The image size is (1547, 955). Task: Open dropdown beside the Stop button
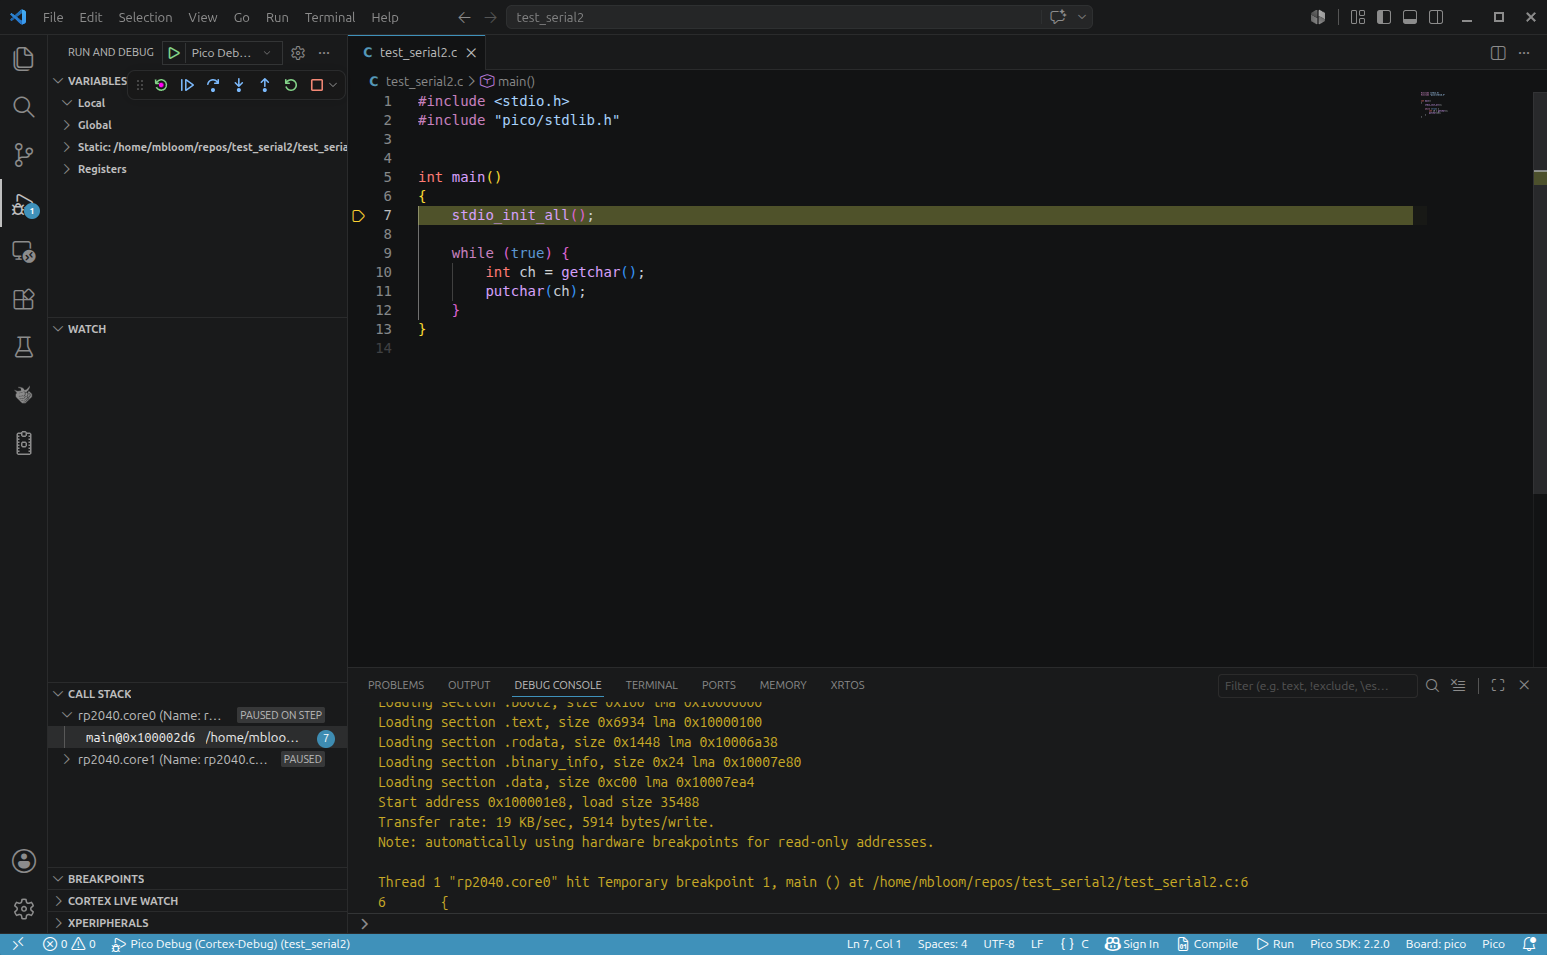point(333,85)
